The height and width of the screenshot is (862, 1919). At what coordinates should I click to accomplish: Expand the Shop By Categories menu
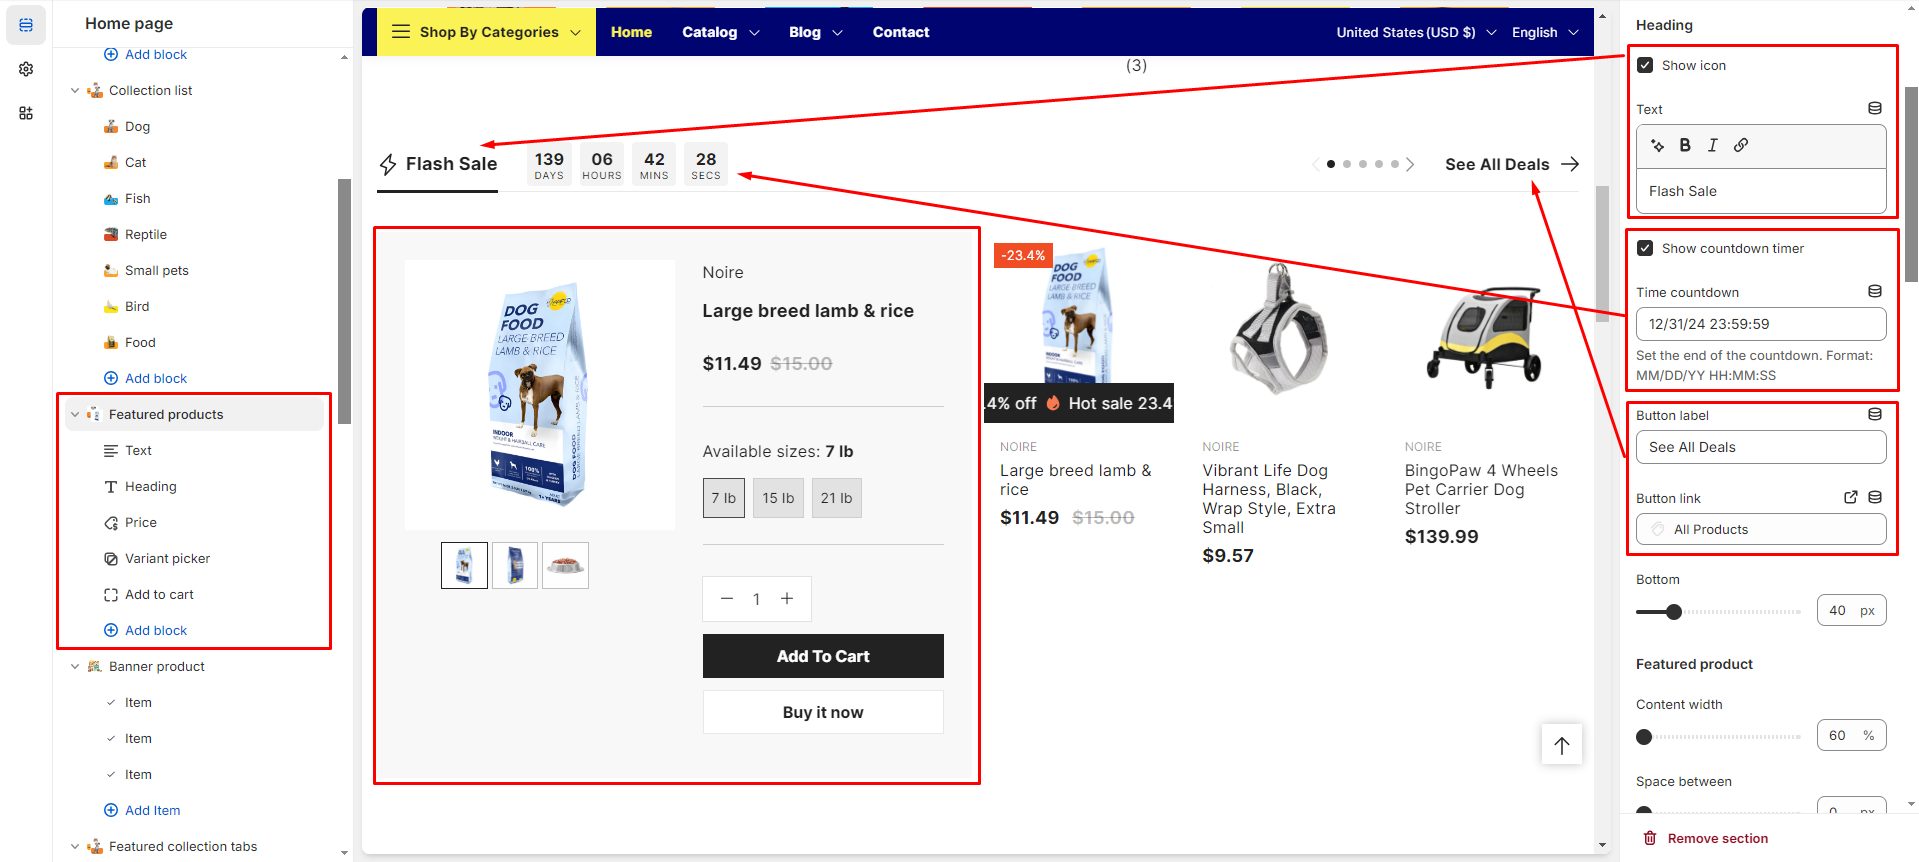coord(487,32)
